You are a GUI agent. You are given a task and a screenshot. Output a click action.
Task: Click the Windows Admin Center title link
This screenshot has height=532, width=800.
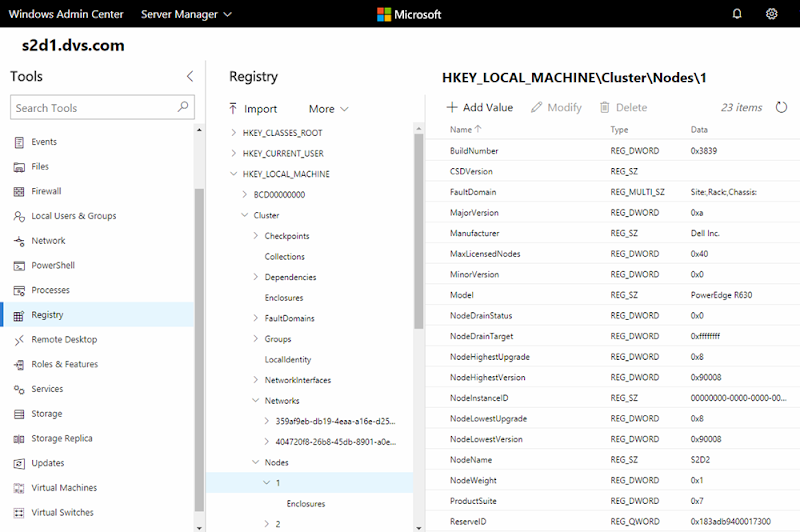click(66, 14)
